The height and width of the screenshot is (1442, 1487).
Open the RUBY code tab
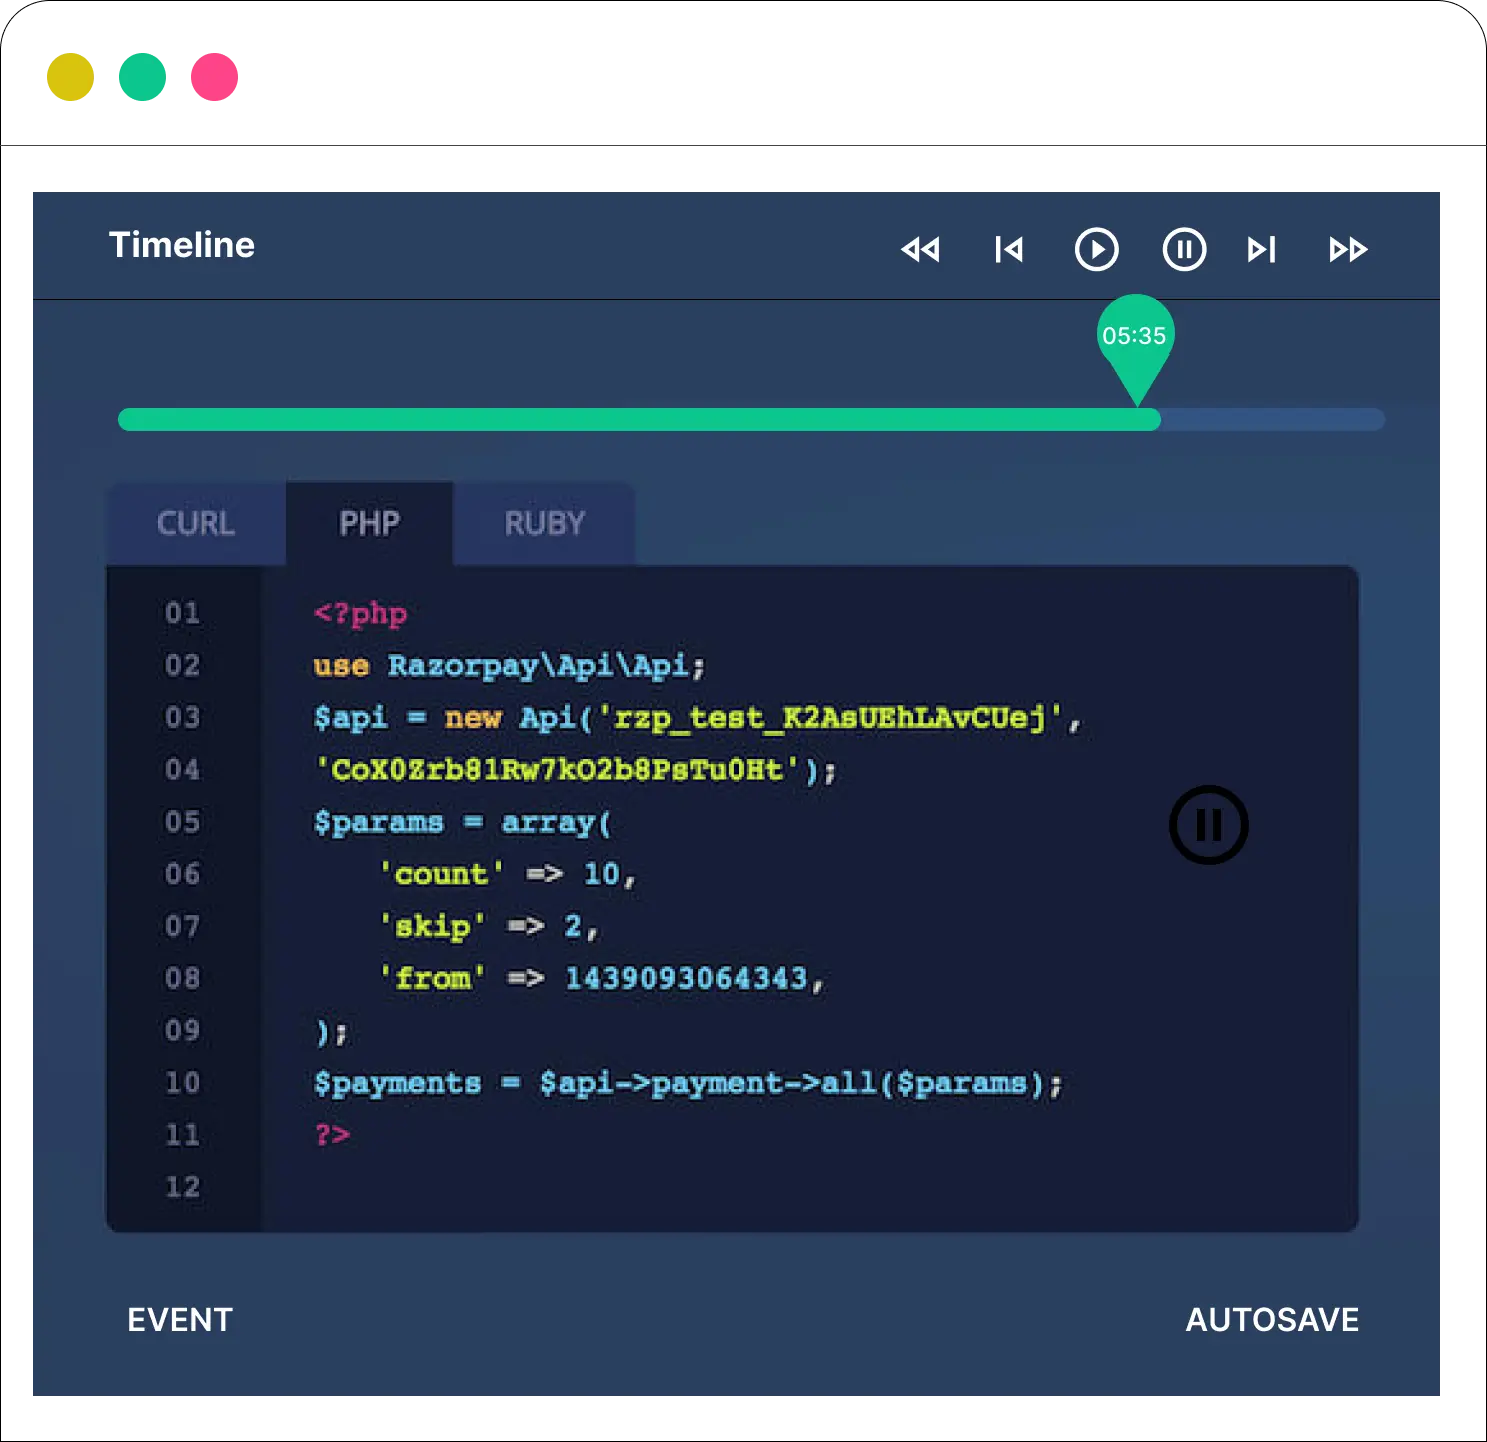tap(544, 523)
